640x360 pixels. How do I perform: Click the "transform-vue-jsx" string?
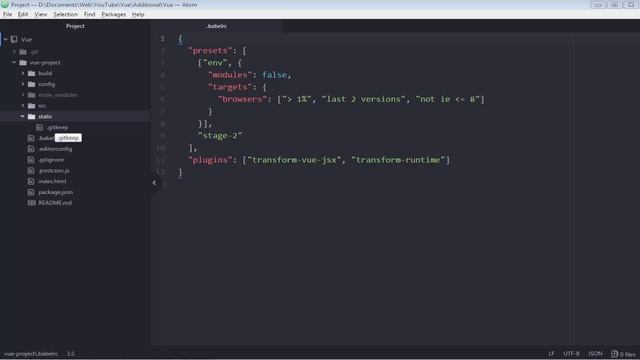tap(294, 160)
